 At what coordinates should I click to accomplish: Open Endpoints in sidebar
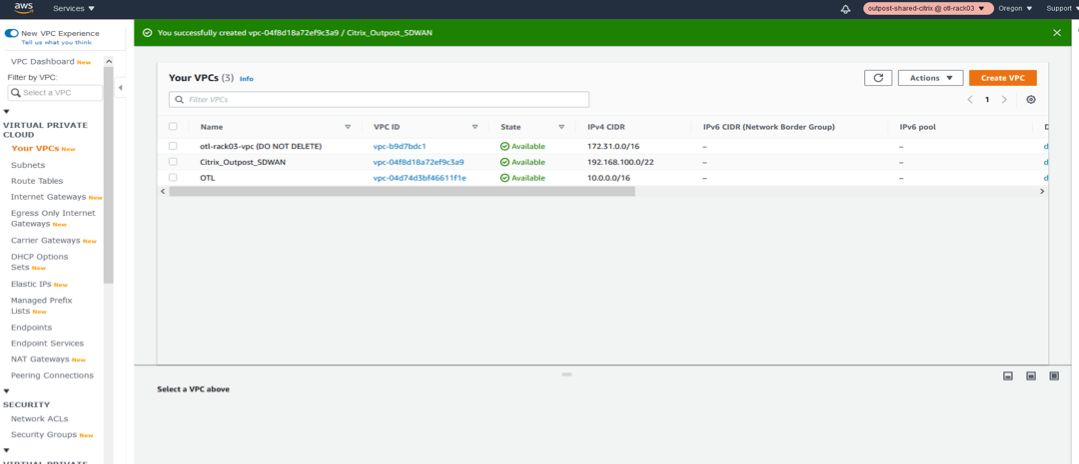pos(32,327)
